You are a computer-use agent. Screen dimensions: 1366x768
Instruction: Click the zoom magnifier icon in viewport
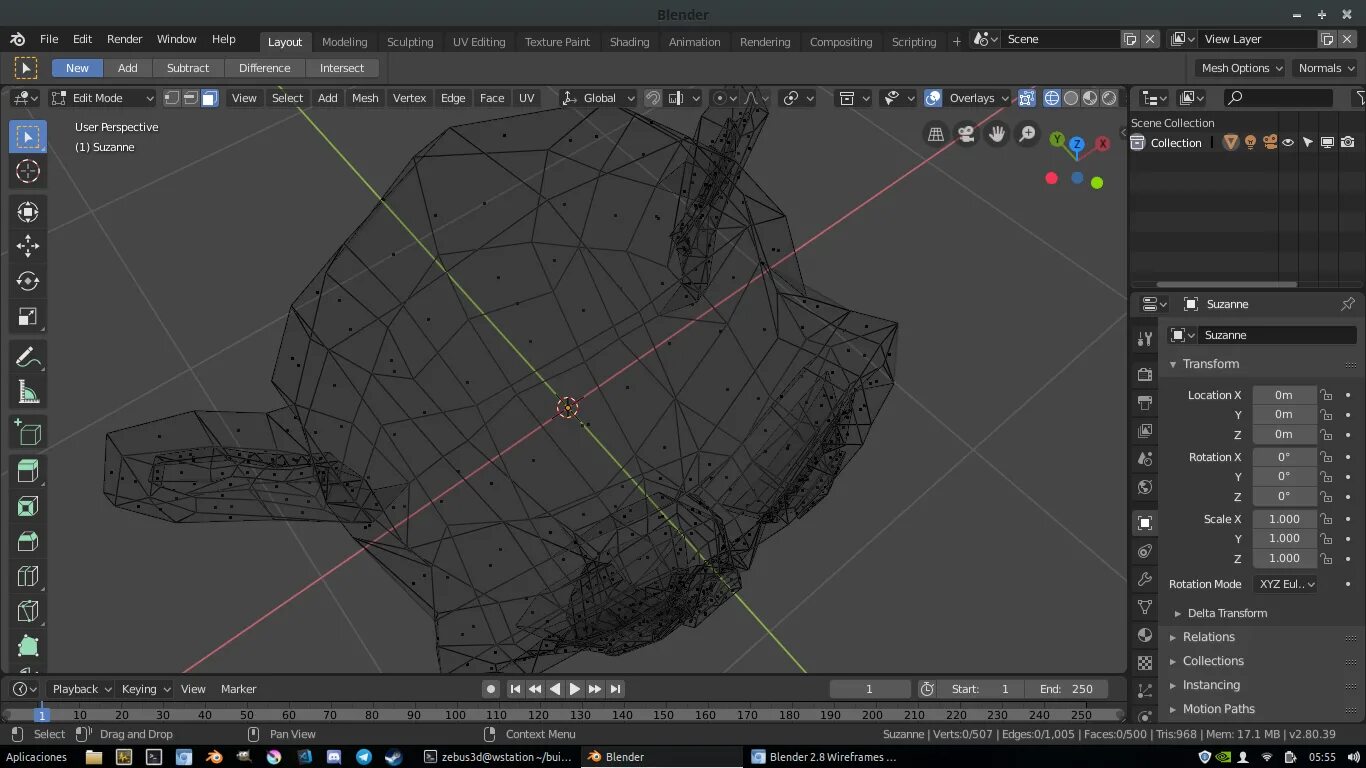[1027, 134]
